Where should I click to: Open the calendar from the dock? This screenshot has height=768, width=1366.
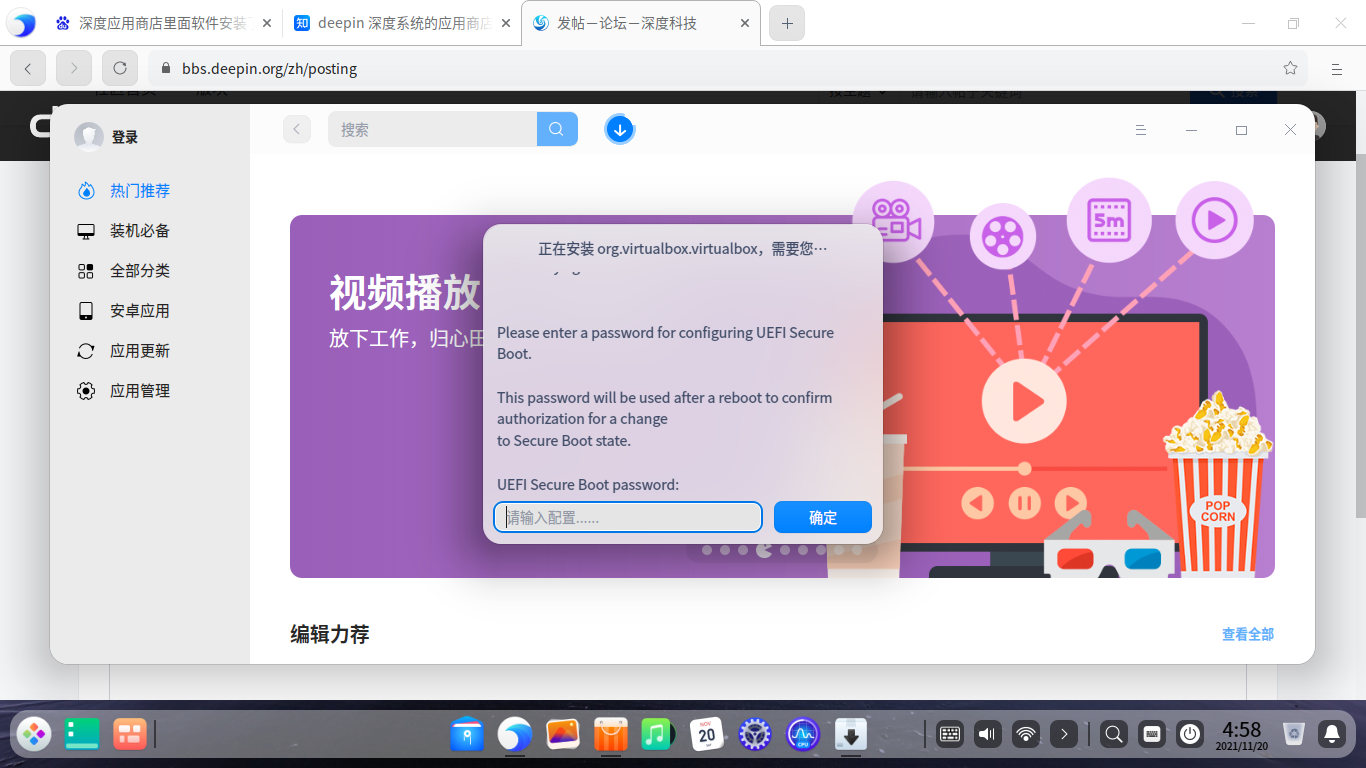point(706,734)
